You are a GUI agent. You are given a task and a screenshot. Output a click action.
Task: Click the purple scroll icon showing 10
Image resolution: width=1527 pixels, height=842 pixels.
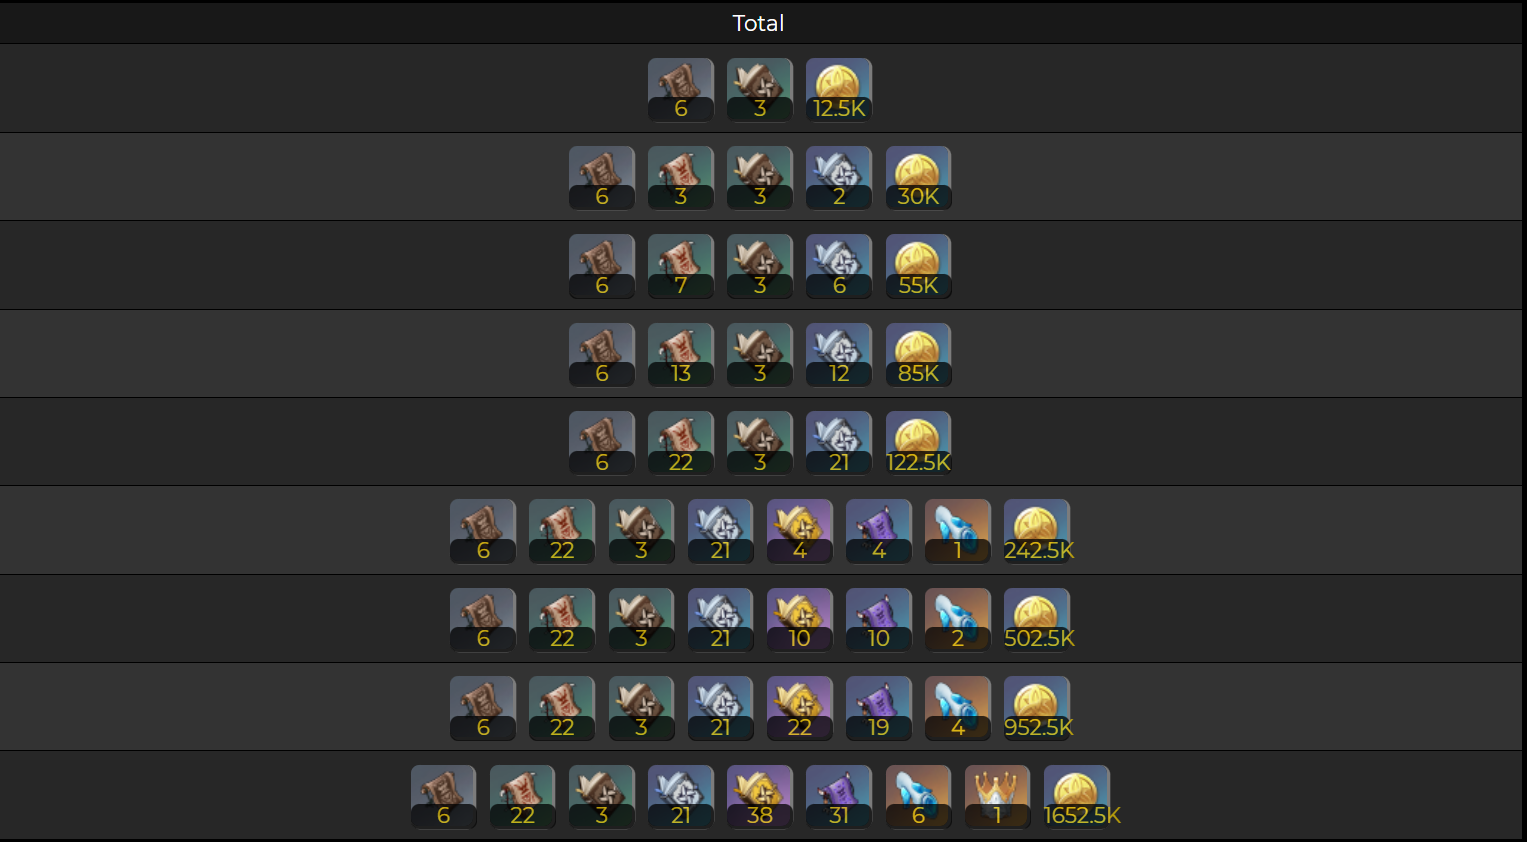[x=879, y=620]
